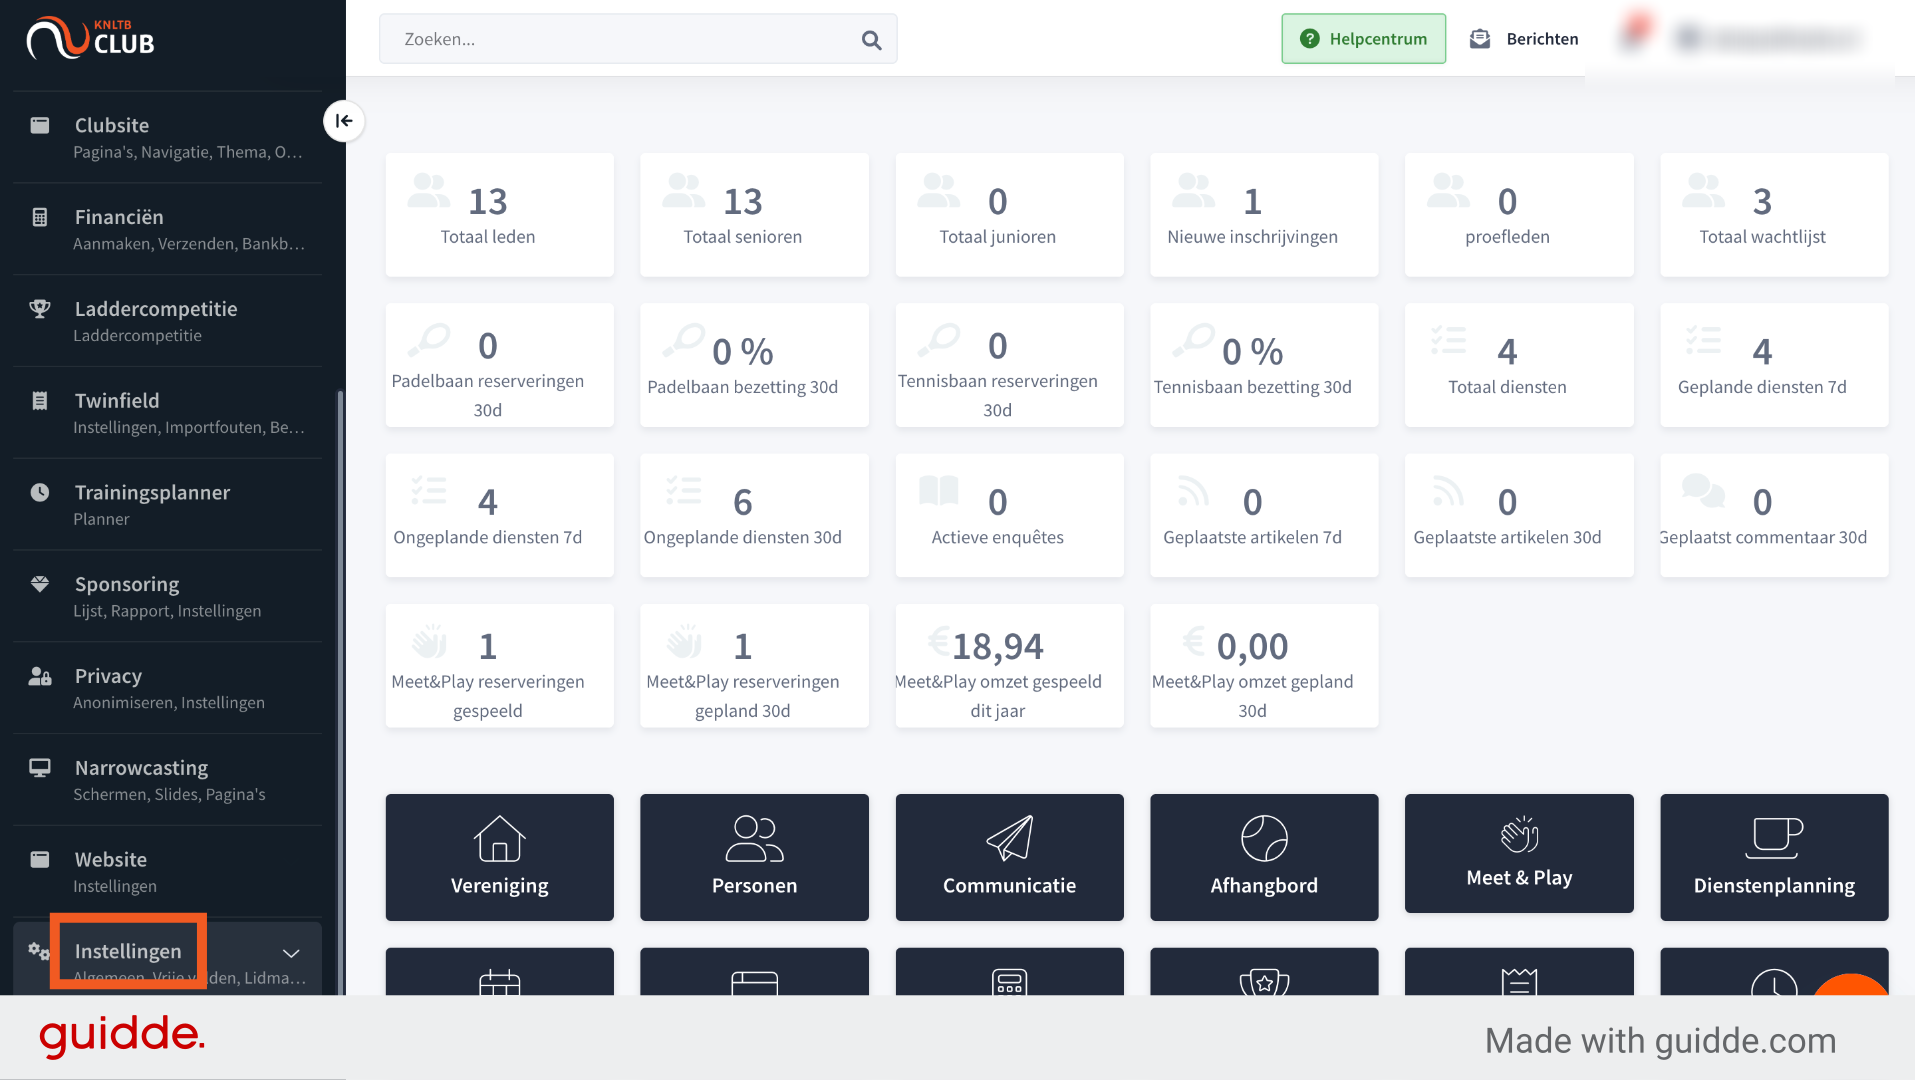Open the Financiën menu item
Image resolution: width=1915 pixels, height=1080 pixels.
click(168, 229)
